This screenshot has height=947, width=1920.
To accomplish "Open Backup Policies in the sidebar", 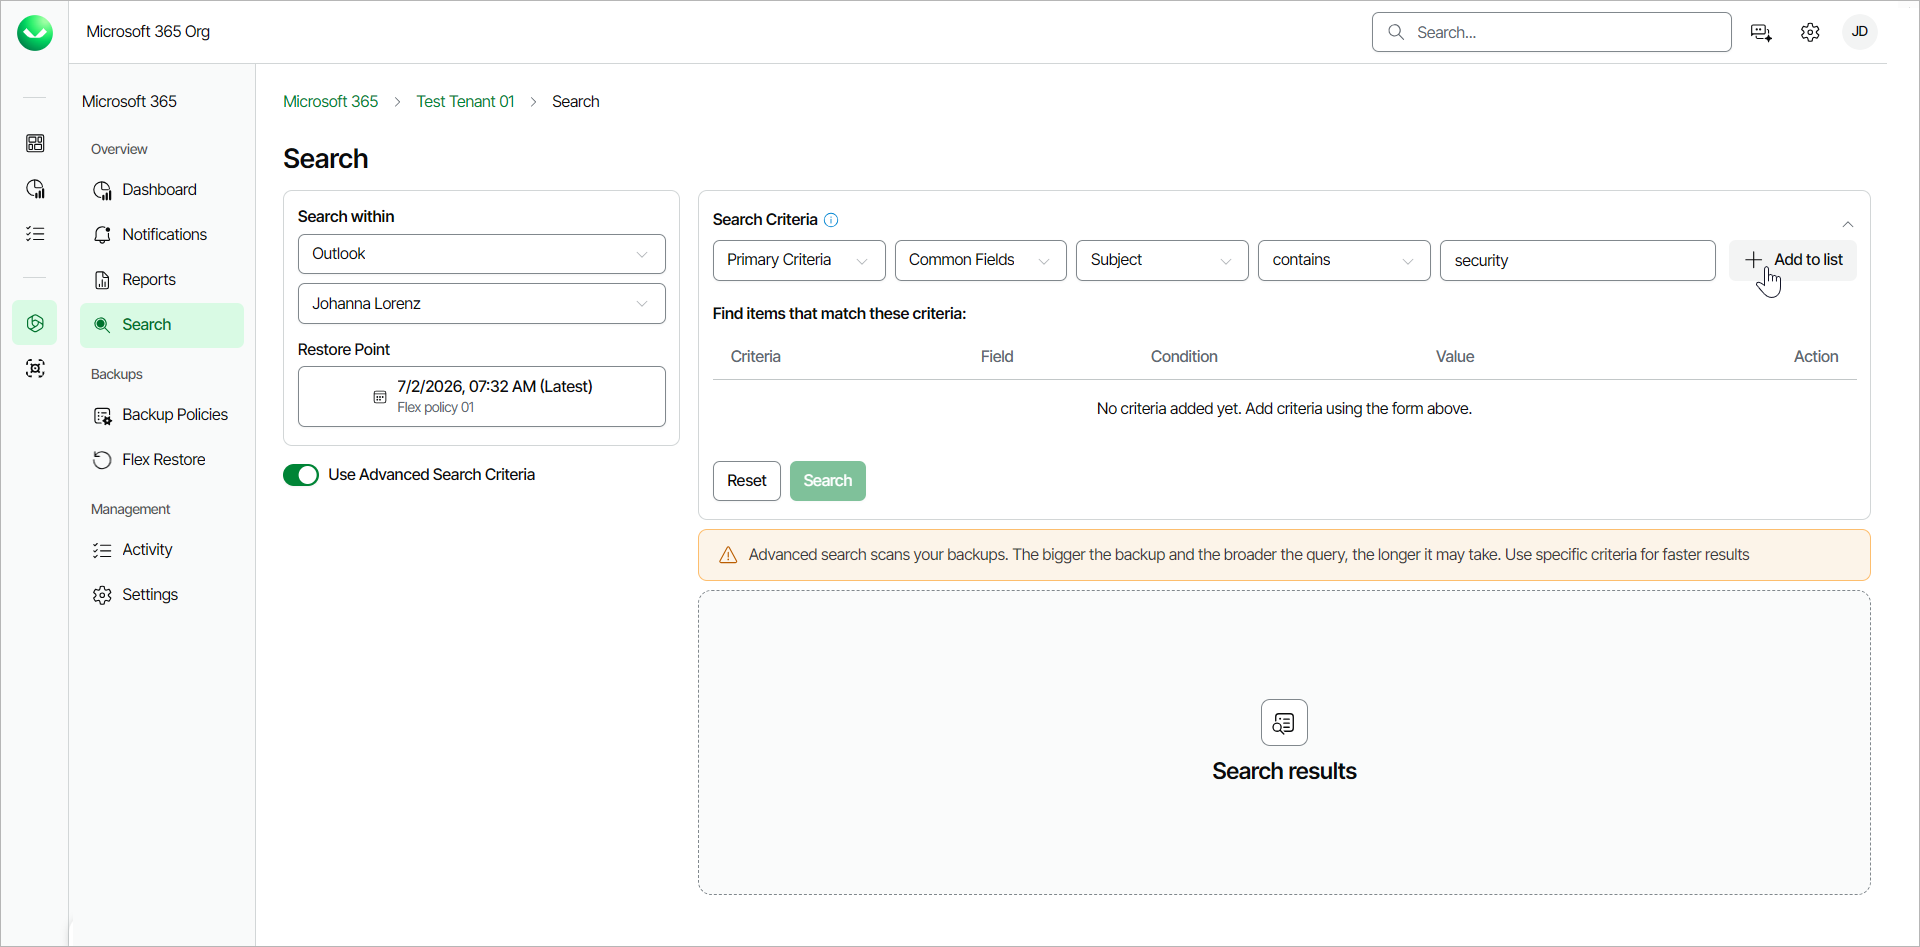I will tap(161, 415).
